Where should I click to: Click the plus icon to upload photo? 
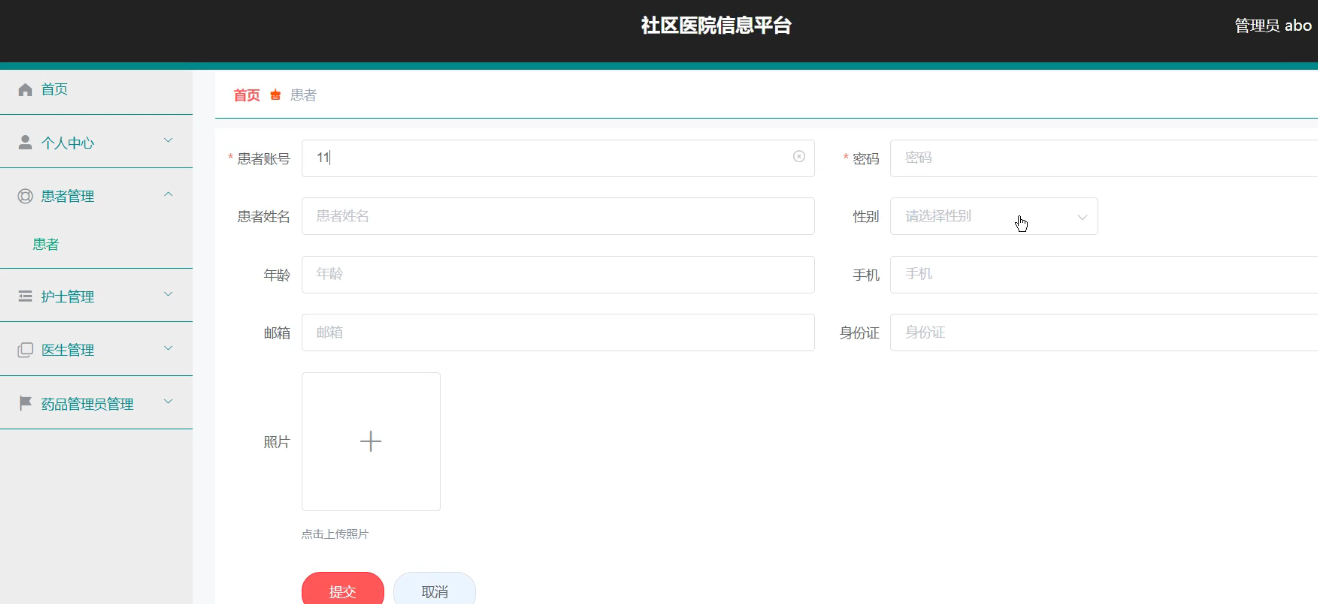[371, 441]
